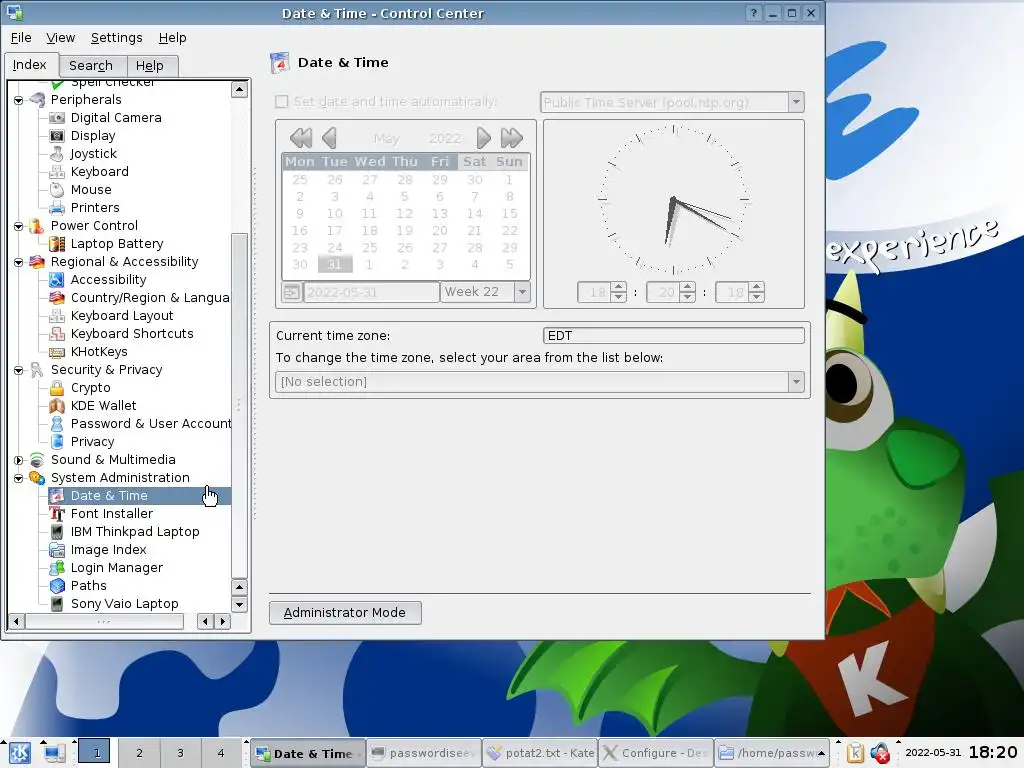This screenshot has height=768, width=1024.
Task: Switch to the potat2.txt - Kate taskbar window
Action: point(541,753)
